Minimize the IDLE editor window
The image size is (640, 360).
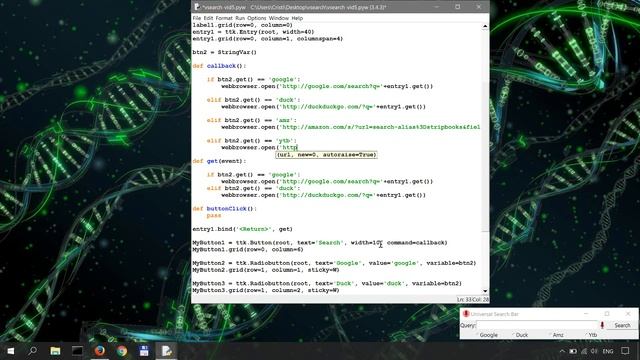(x=436, y=7)
